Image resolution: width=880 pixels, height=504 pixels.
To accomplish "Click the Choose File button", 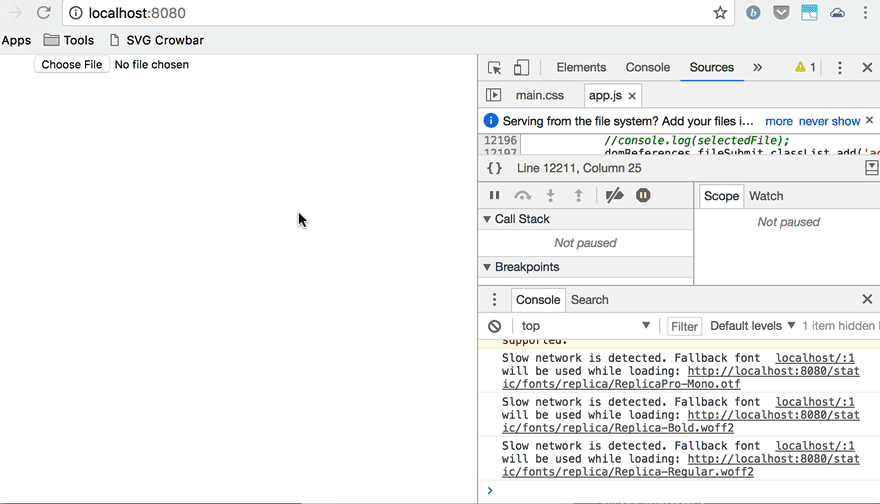I will click(x=72, y=65).
